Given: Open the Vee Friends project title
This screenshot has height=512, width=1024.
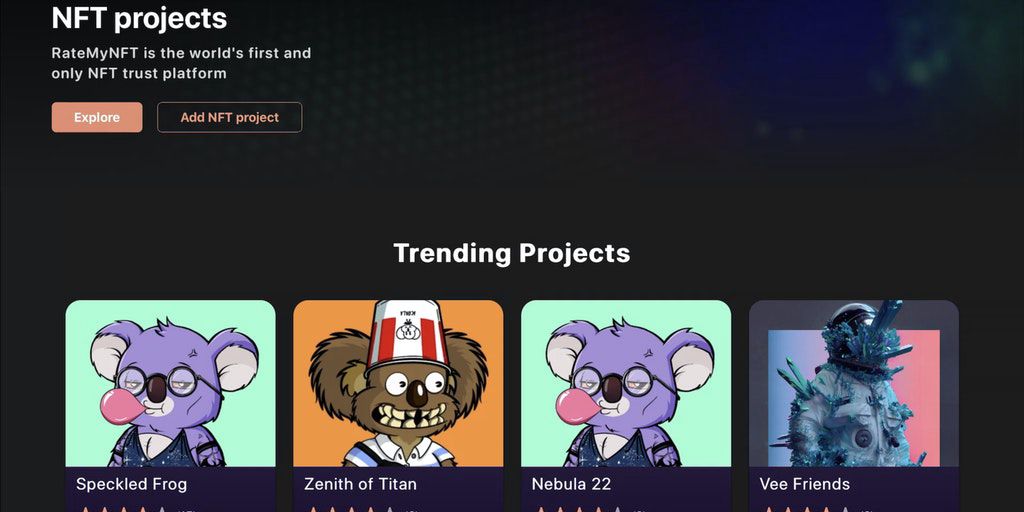Looking at the screenshot, I should point(805,484).
